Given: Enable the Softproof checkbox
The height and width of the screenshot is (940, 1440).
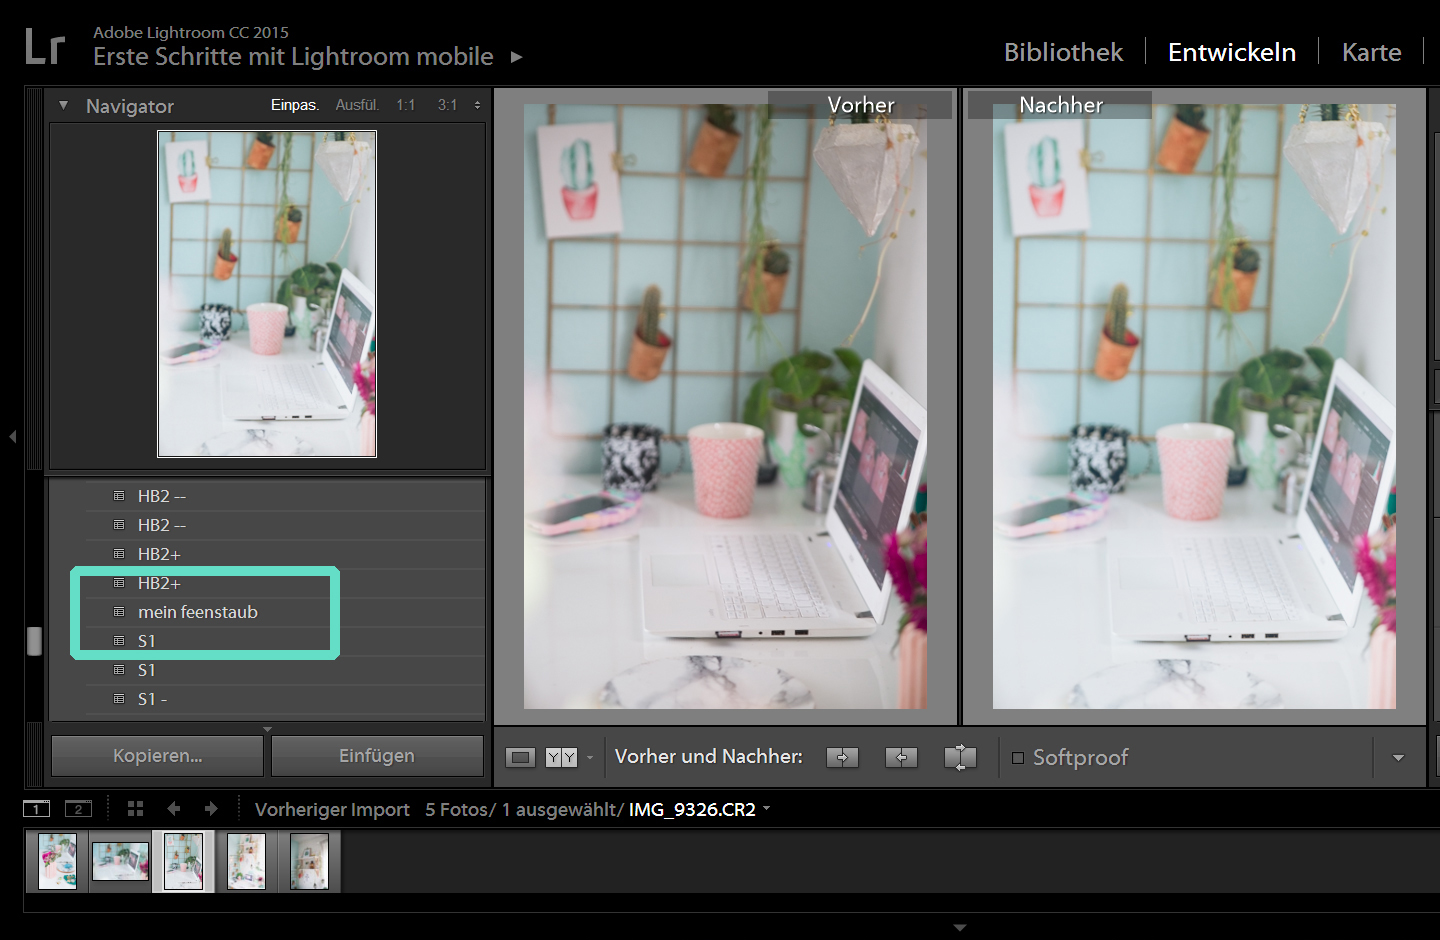Looking at the screenshot, I should (x=1018, y=758).
